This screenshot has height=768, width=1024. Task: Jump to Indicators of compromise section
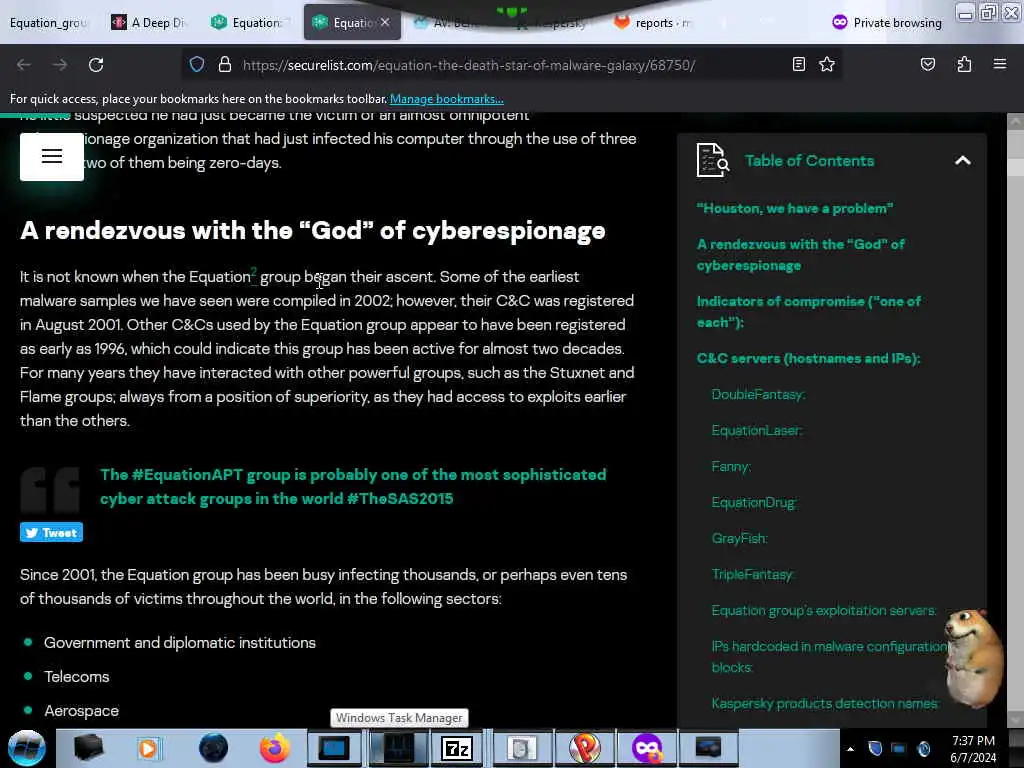click(808, 312)
